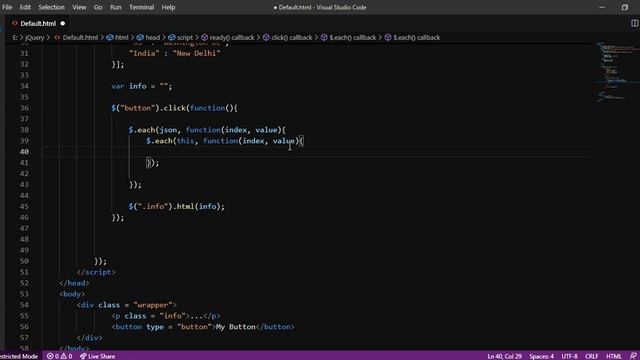The image size is (640, 360).
Task: Click the Restricted Mode status item
Action: (19, 356)
